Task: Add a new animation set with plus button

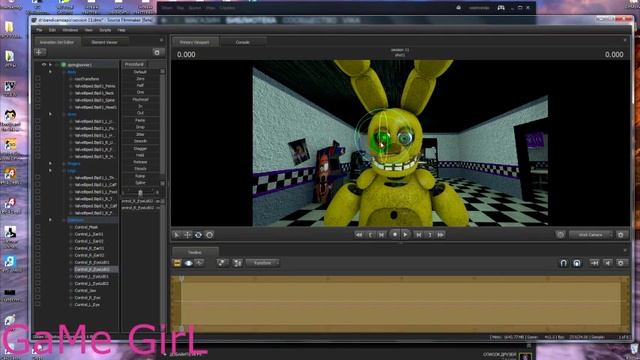Action: coord(40,52)
